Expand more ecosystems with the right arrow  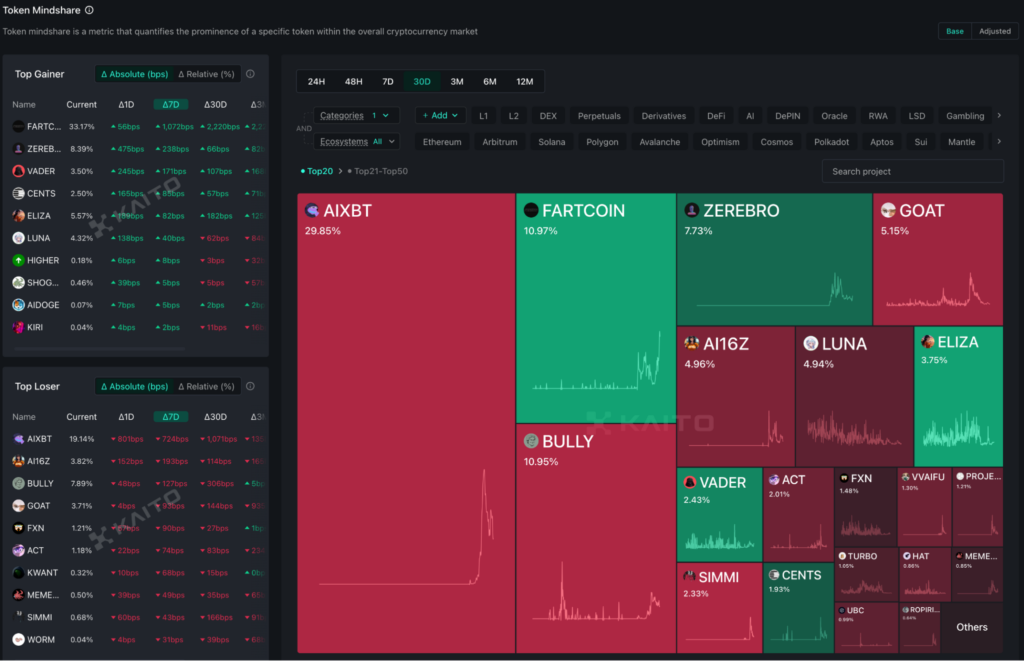[999, 142]
